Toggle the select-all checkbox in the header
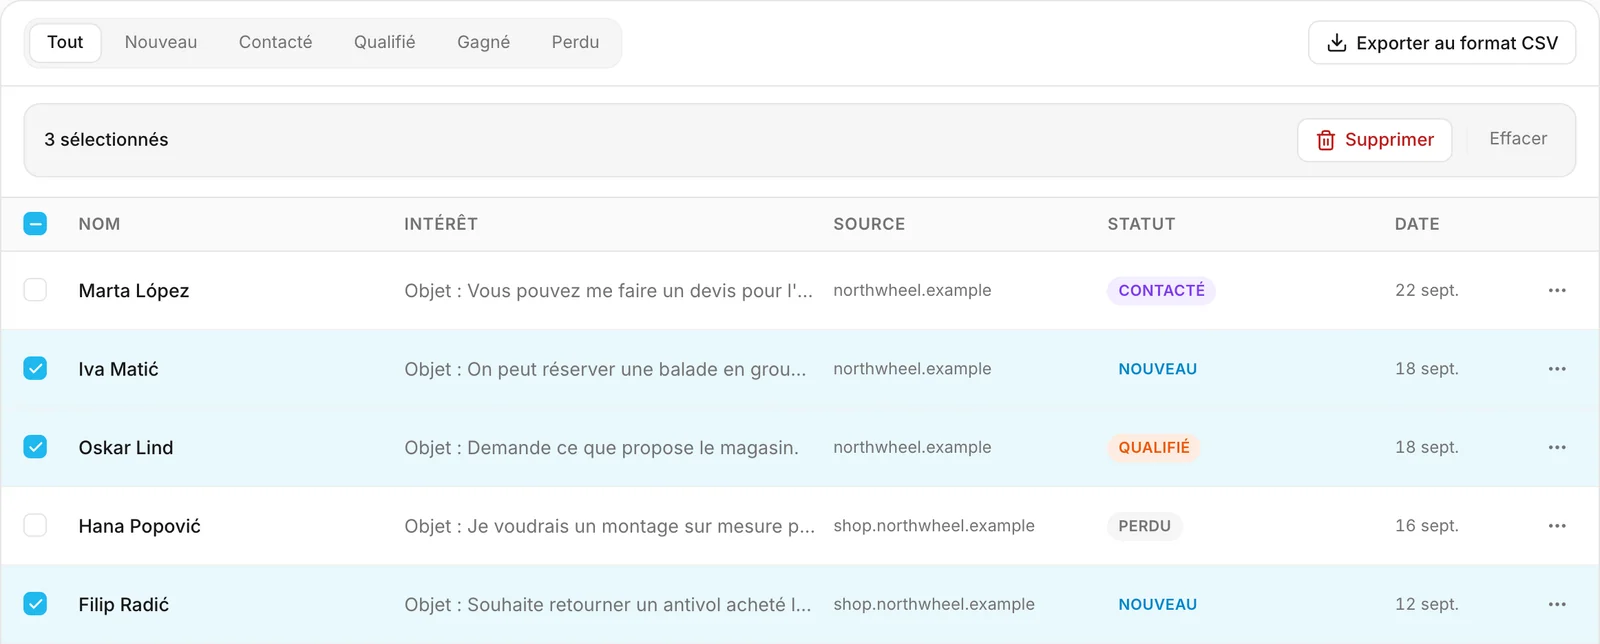 (x=35, y=224)
